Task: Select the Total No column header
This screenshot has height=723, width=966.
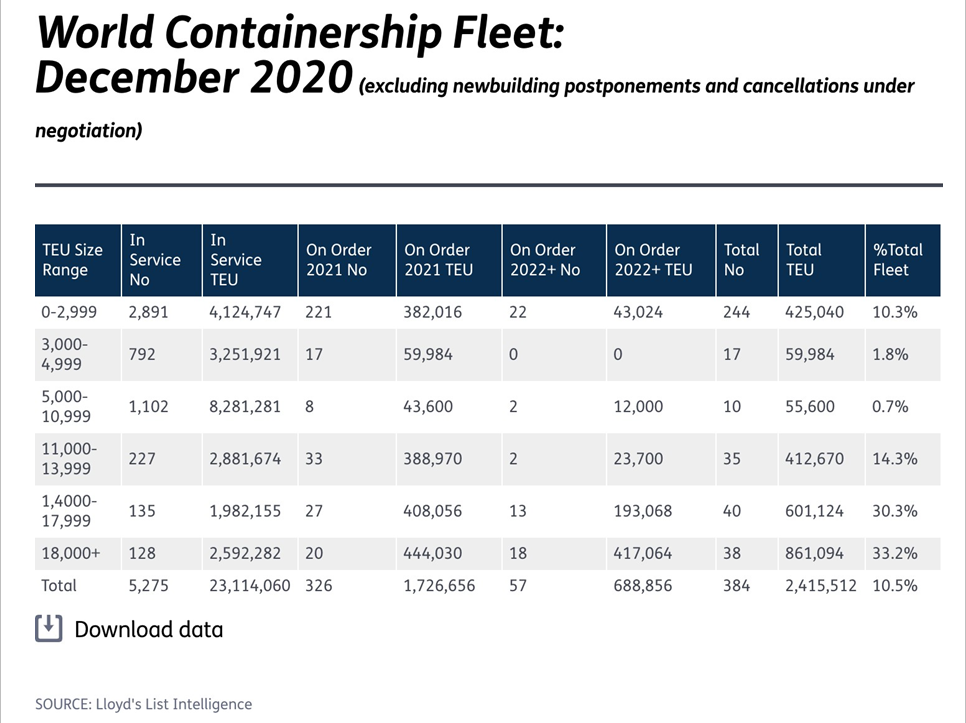Action: pyautogui.click(x=741, y=260)
